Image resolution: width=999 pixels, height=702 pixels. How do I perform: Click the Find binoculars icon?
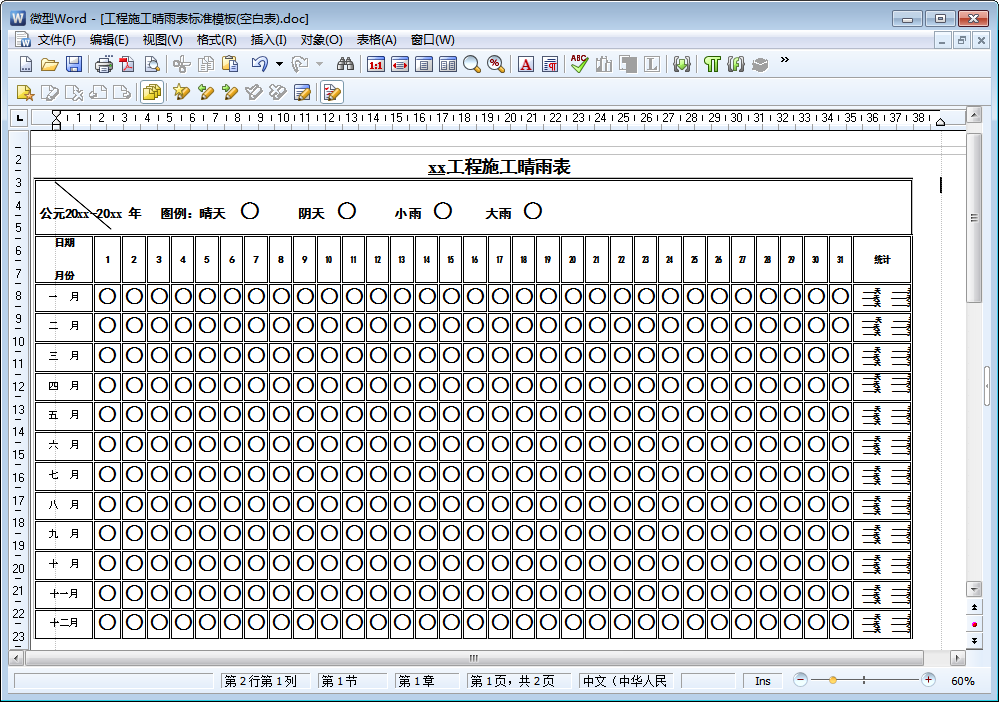pos(345,64)
